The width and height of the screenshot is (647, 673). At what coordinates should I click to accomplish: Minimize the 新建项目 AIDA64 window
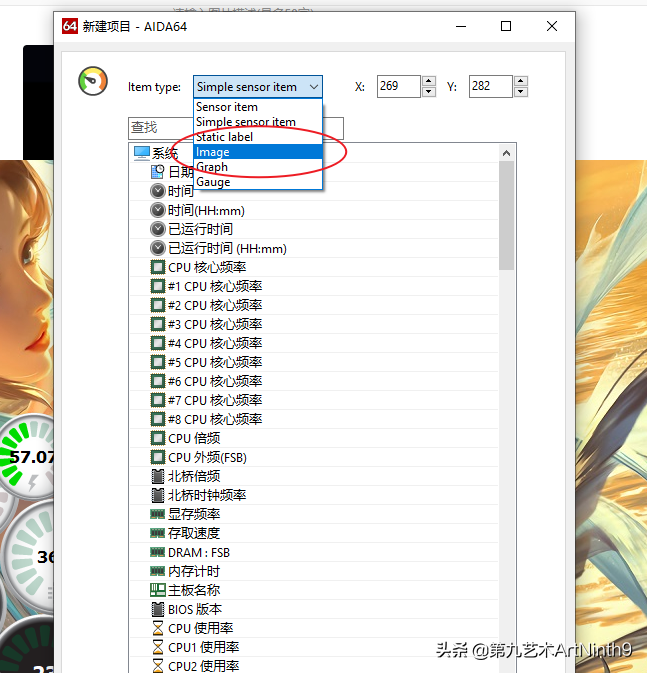(x=461, y=26)
